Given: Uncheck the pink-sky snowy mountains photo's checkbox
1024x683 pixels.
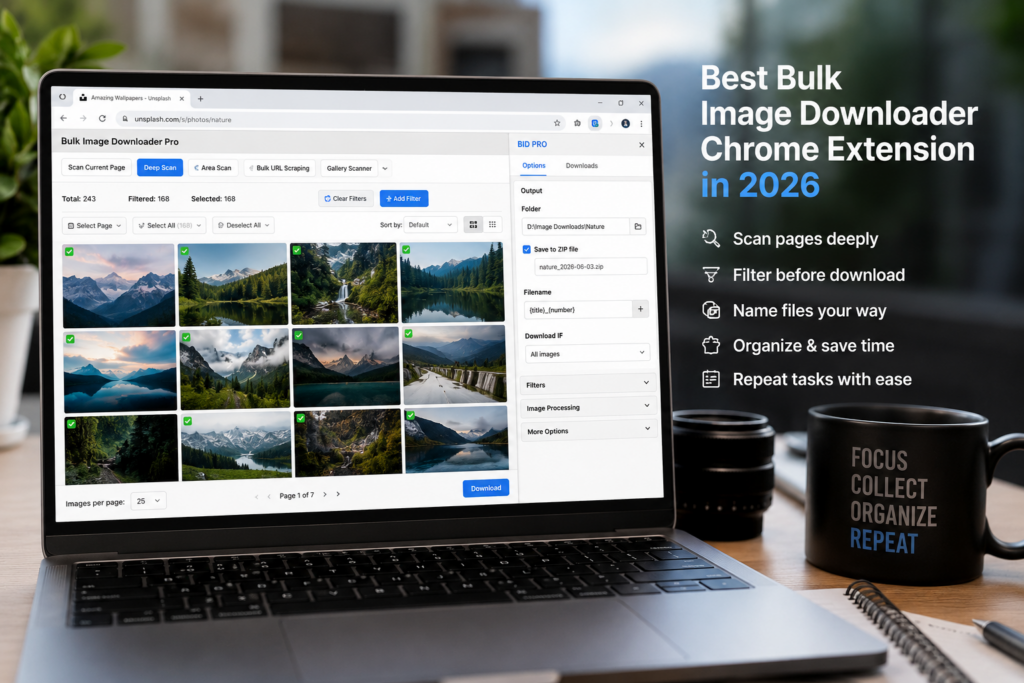Looking at the screenshot, I should click(x=69, y=251).
